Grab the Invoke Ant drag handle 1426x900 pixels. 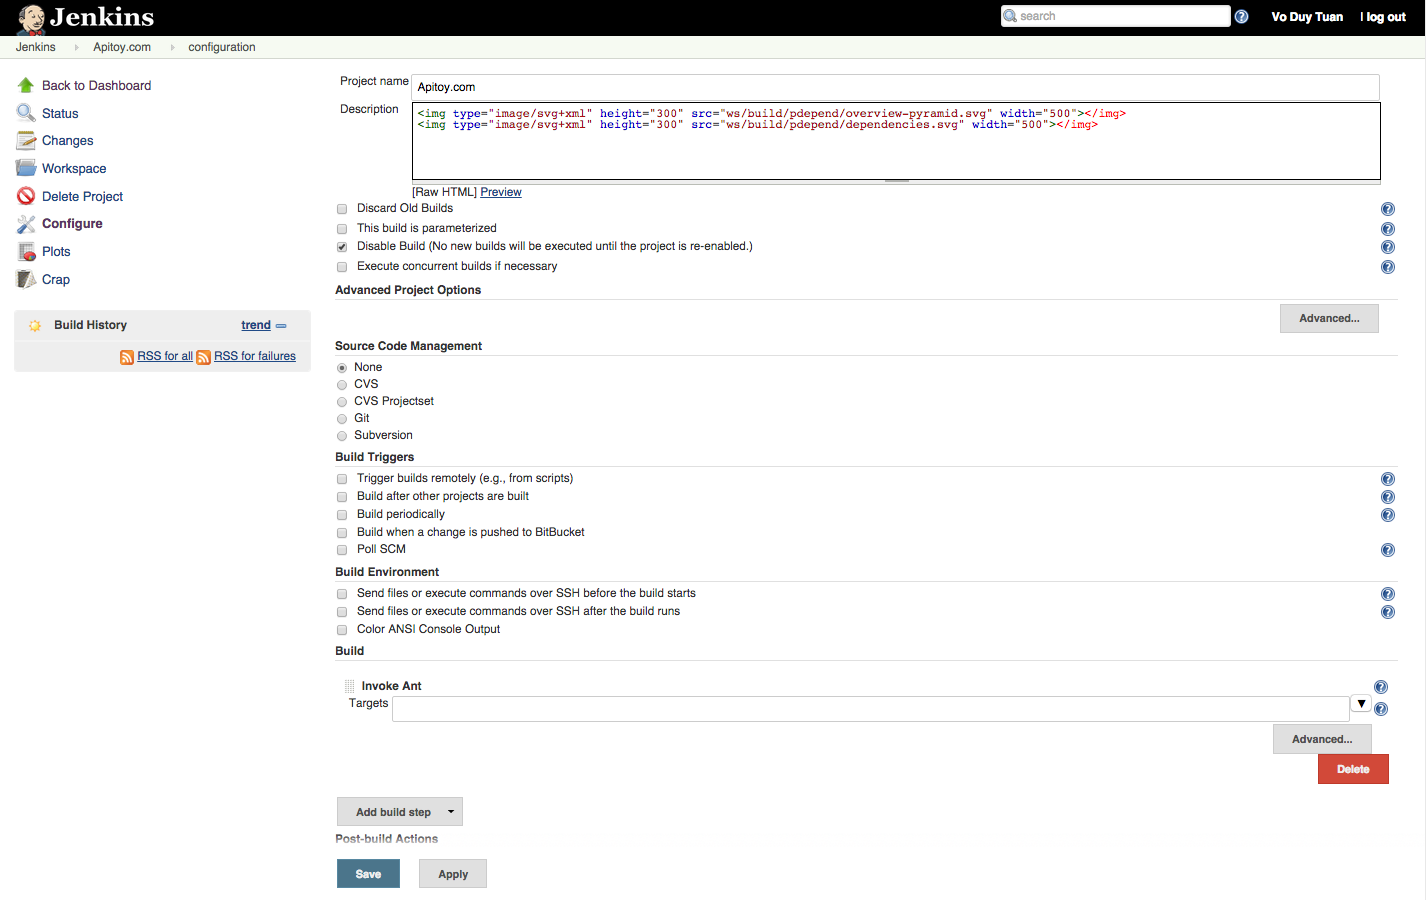coord(349,686)
